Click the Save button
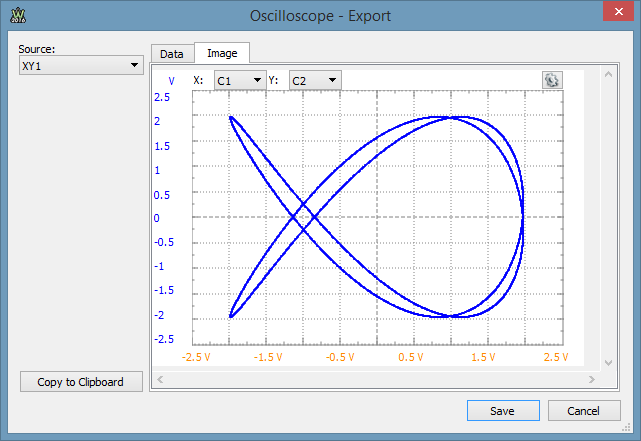The height and width of the screenshot is (441, 641). [x=503, y=410]
